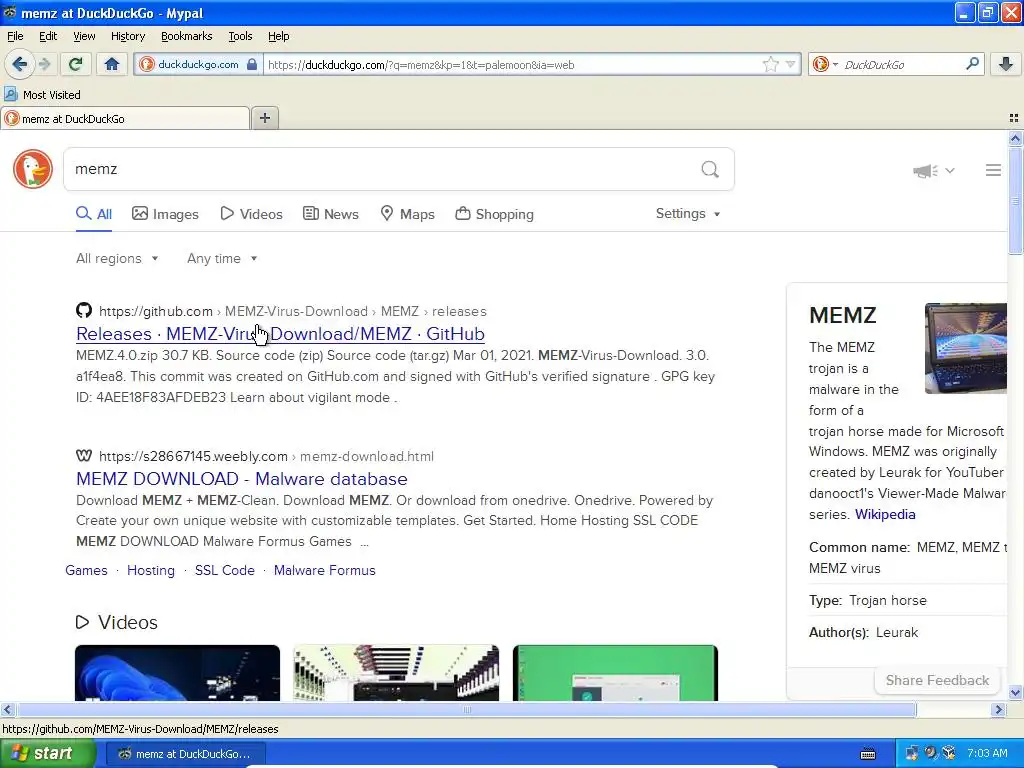
Task: Click the GitHub favicon in first result
Action: pyautogui.click(x=84, y=310)
